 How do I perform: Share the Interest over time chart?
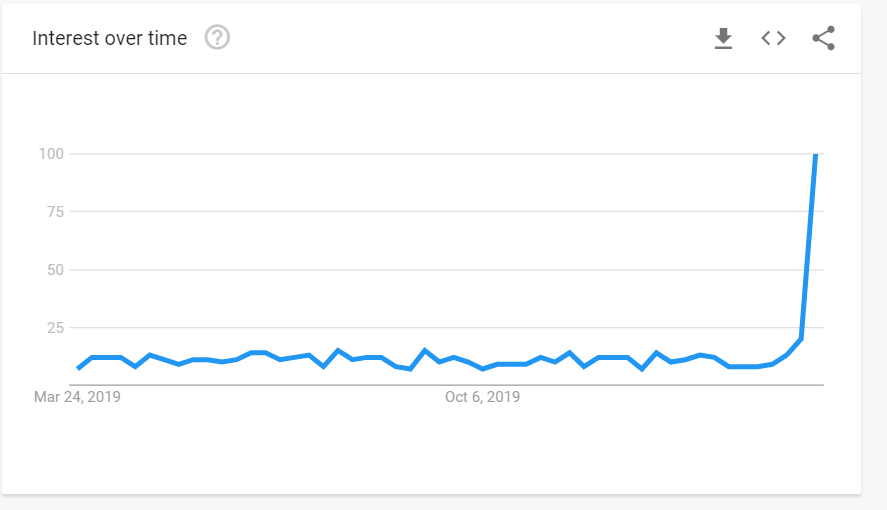coord(823,38)
